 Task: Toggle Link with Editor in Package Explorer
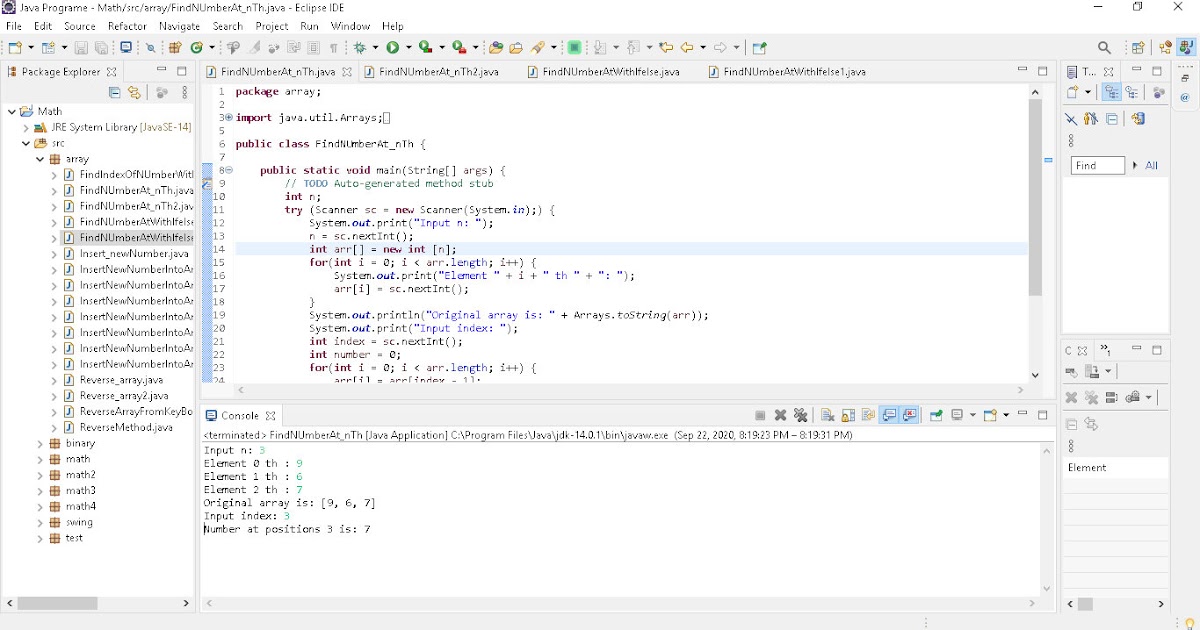coord(134,91)
